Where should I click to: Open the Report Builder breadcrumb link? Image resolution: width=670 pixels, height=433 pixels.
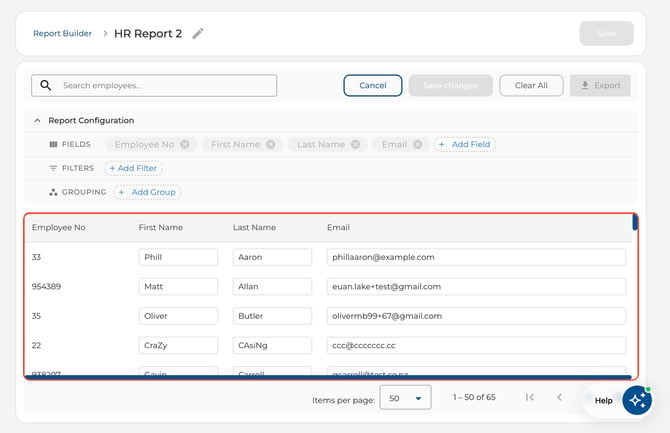[62, 33]
